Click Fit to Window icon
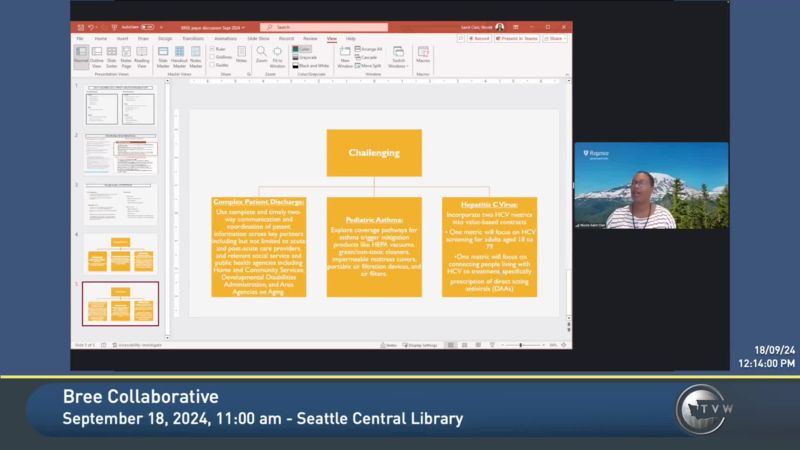The width and height of the screenshot is (800, 450). [277, 54]
